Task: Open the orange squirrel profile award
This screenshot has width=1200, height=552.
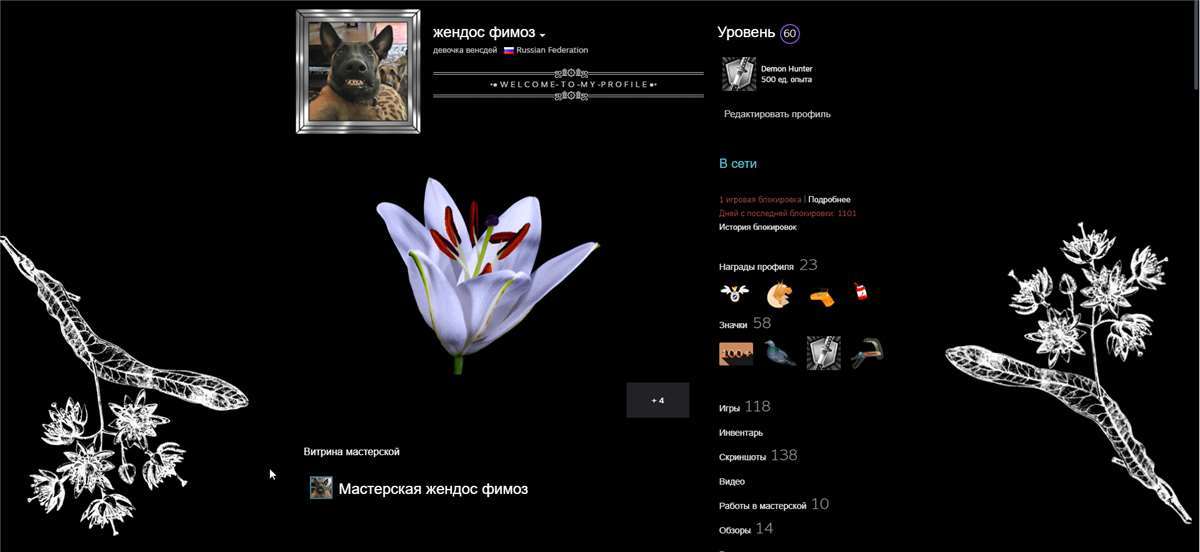Action: [x=778, y=294]
